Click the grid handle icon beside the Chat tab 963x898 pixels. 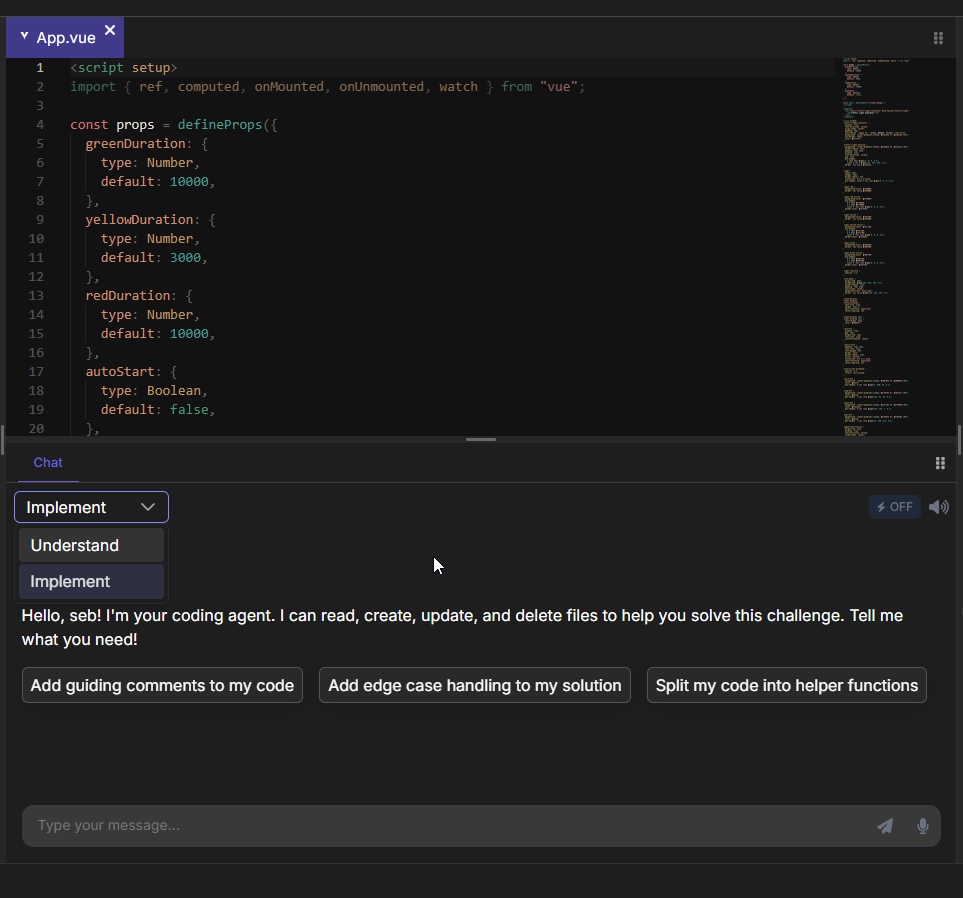[x=939, y=462]
